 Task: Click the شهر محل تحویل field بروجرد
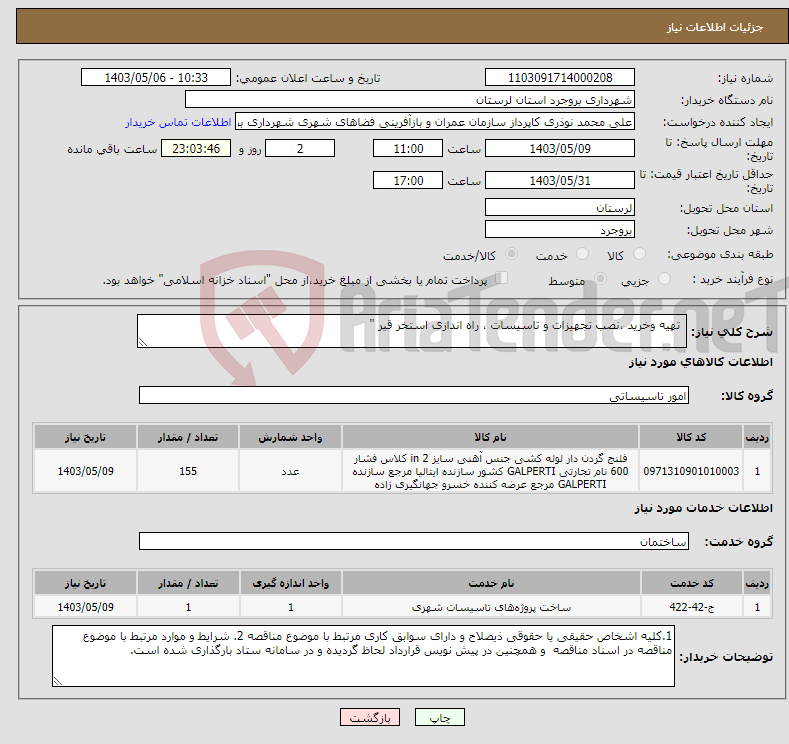560,229
